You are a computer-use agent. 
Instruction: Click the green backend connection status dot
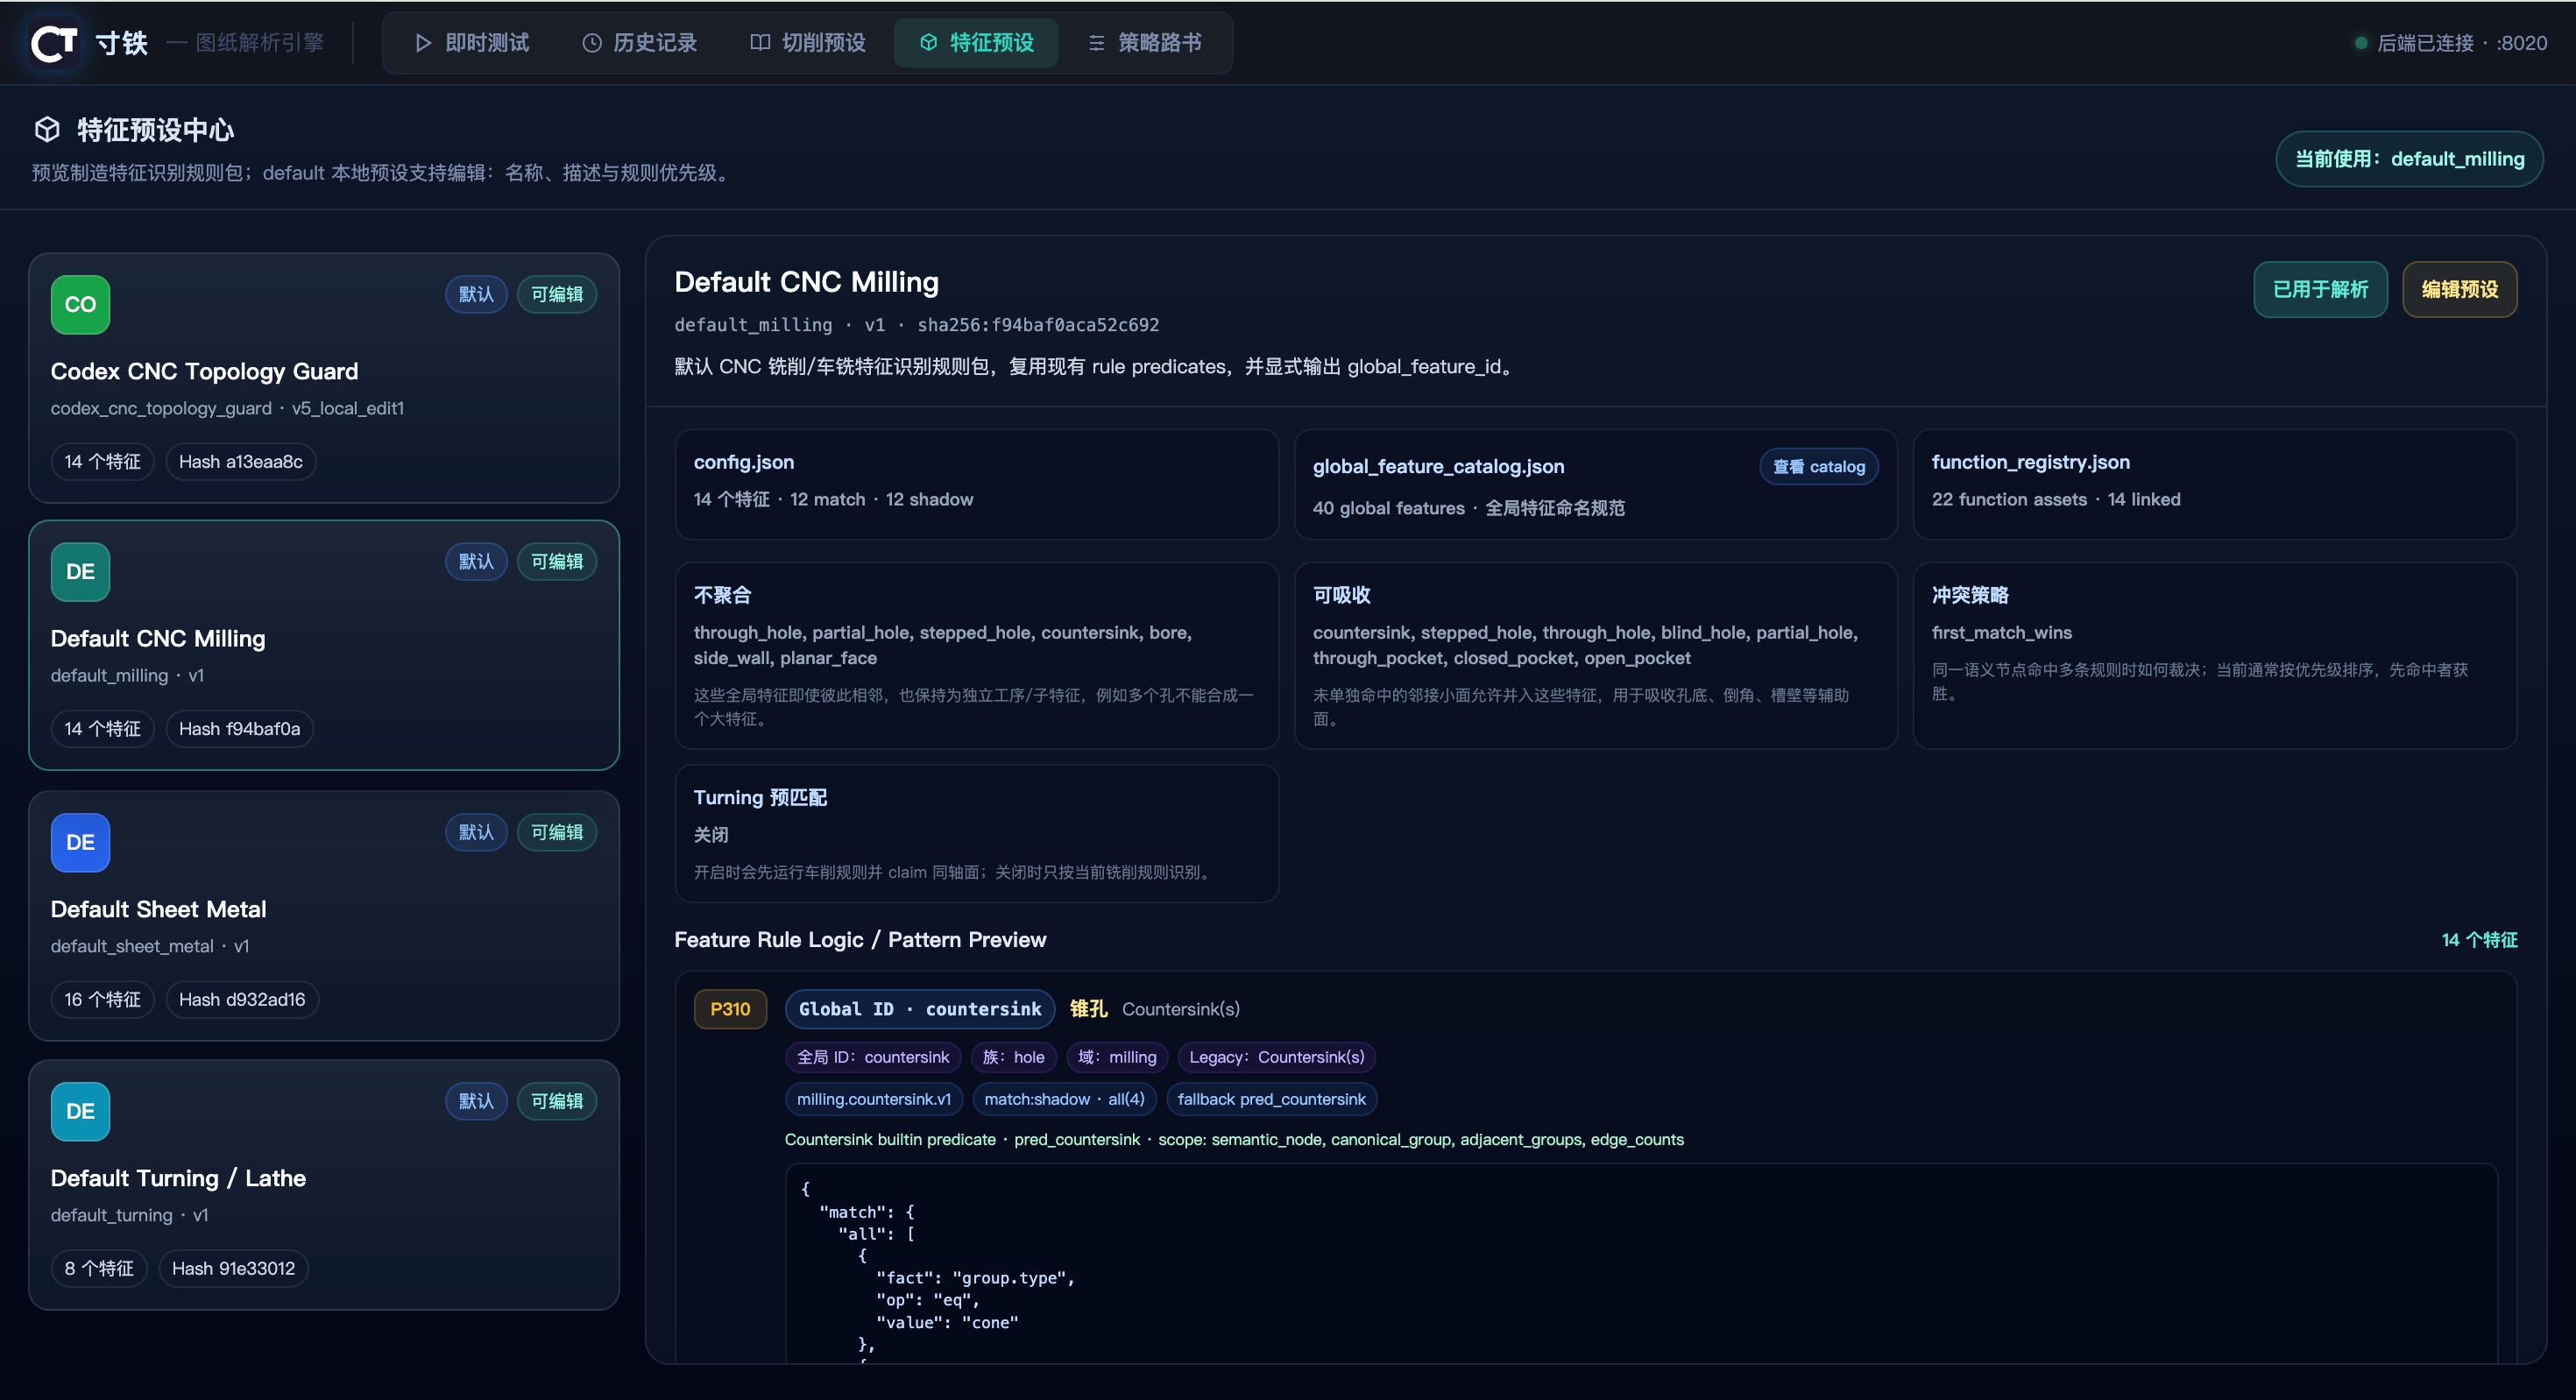2361,43
